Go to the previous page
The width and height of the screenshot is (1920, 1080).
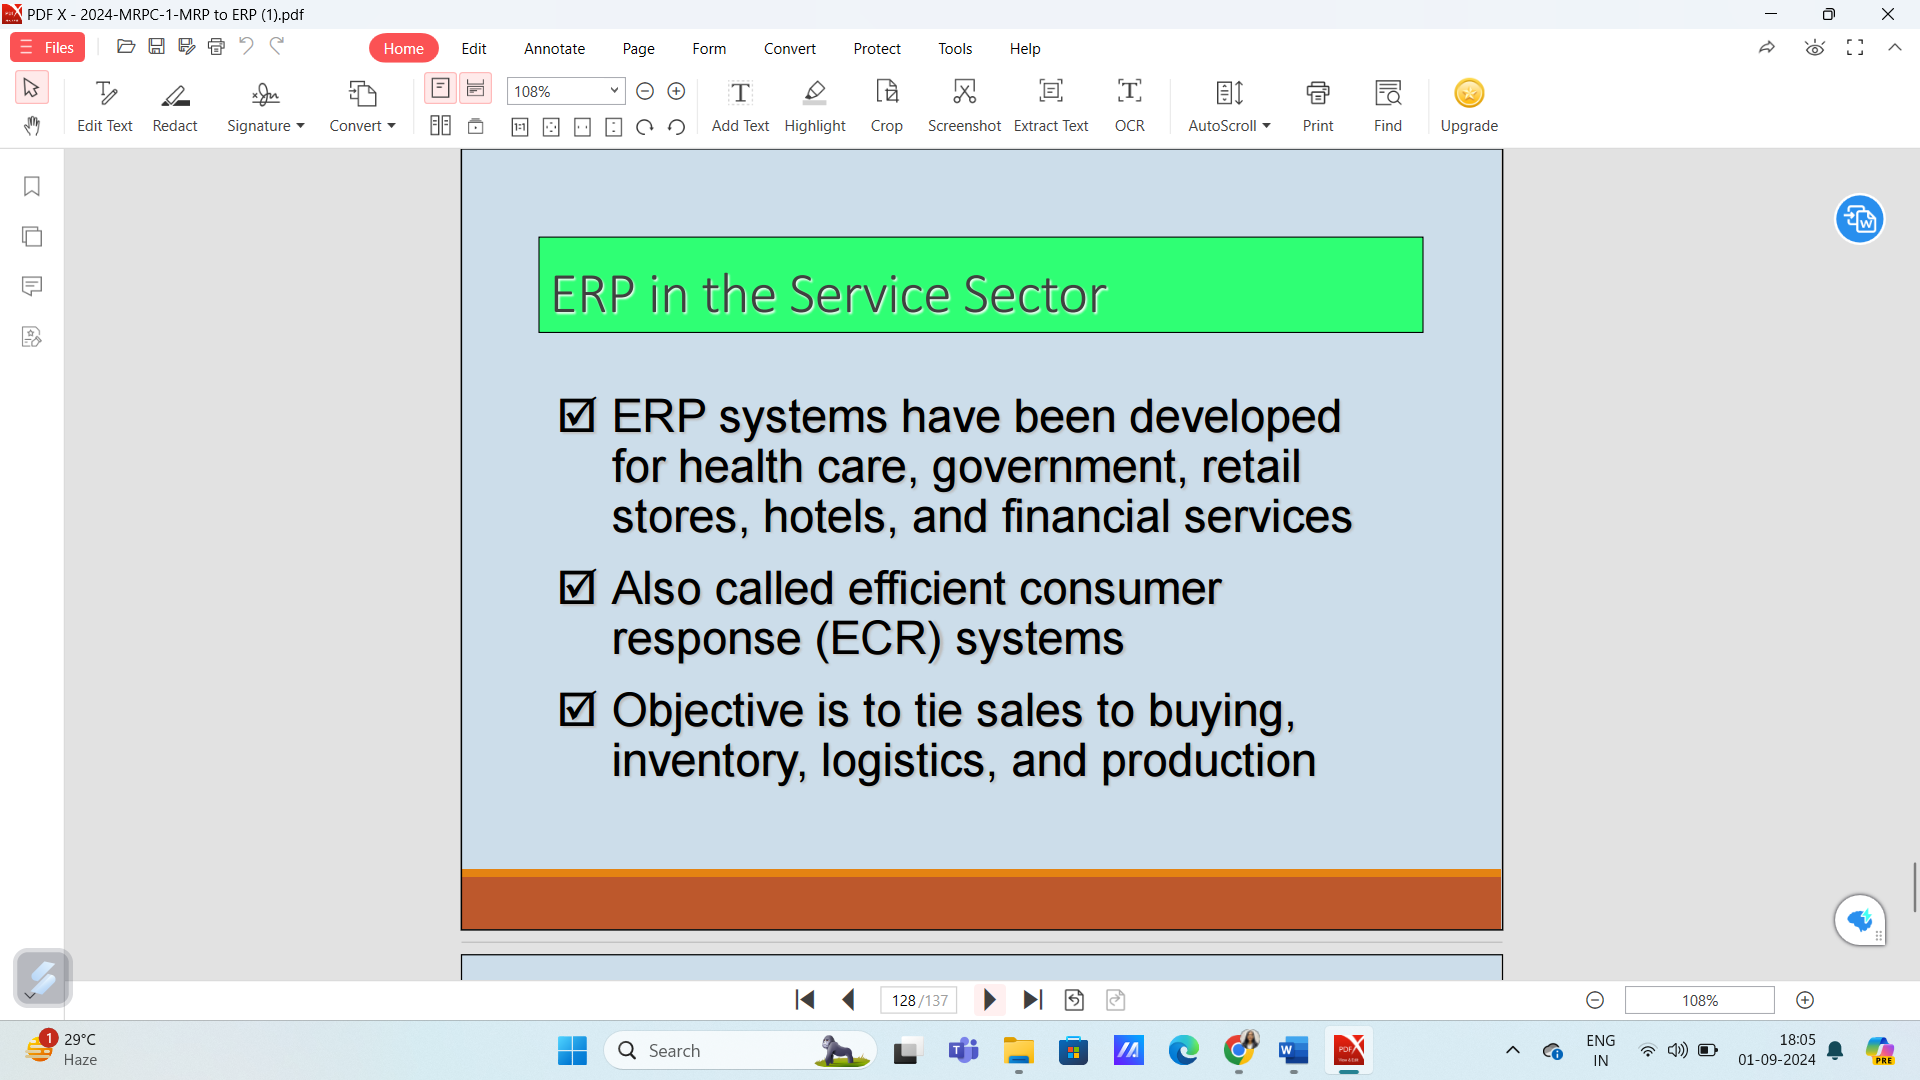coord(848,1000)
